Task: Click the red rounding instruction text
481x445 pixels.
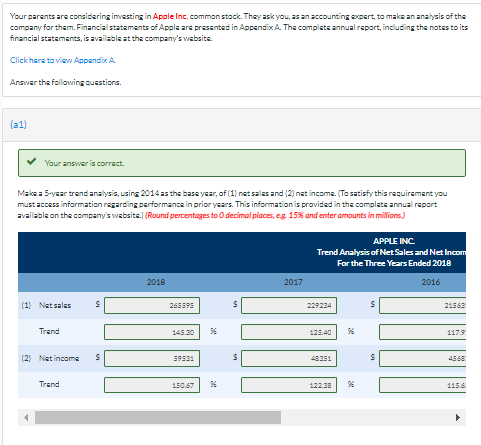Action: pyautogui.click(x=275, y=215)
